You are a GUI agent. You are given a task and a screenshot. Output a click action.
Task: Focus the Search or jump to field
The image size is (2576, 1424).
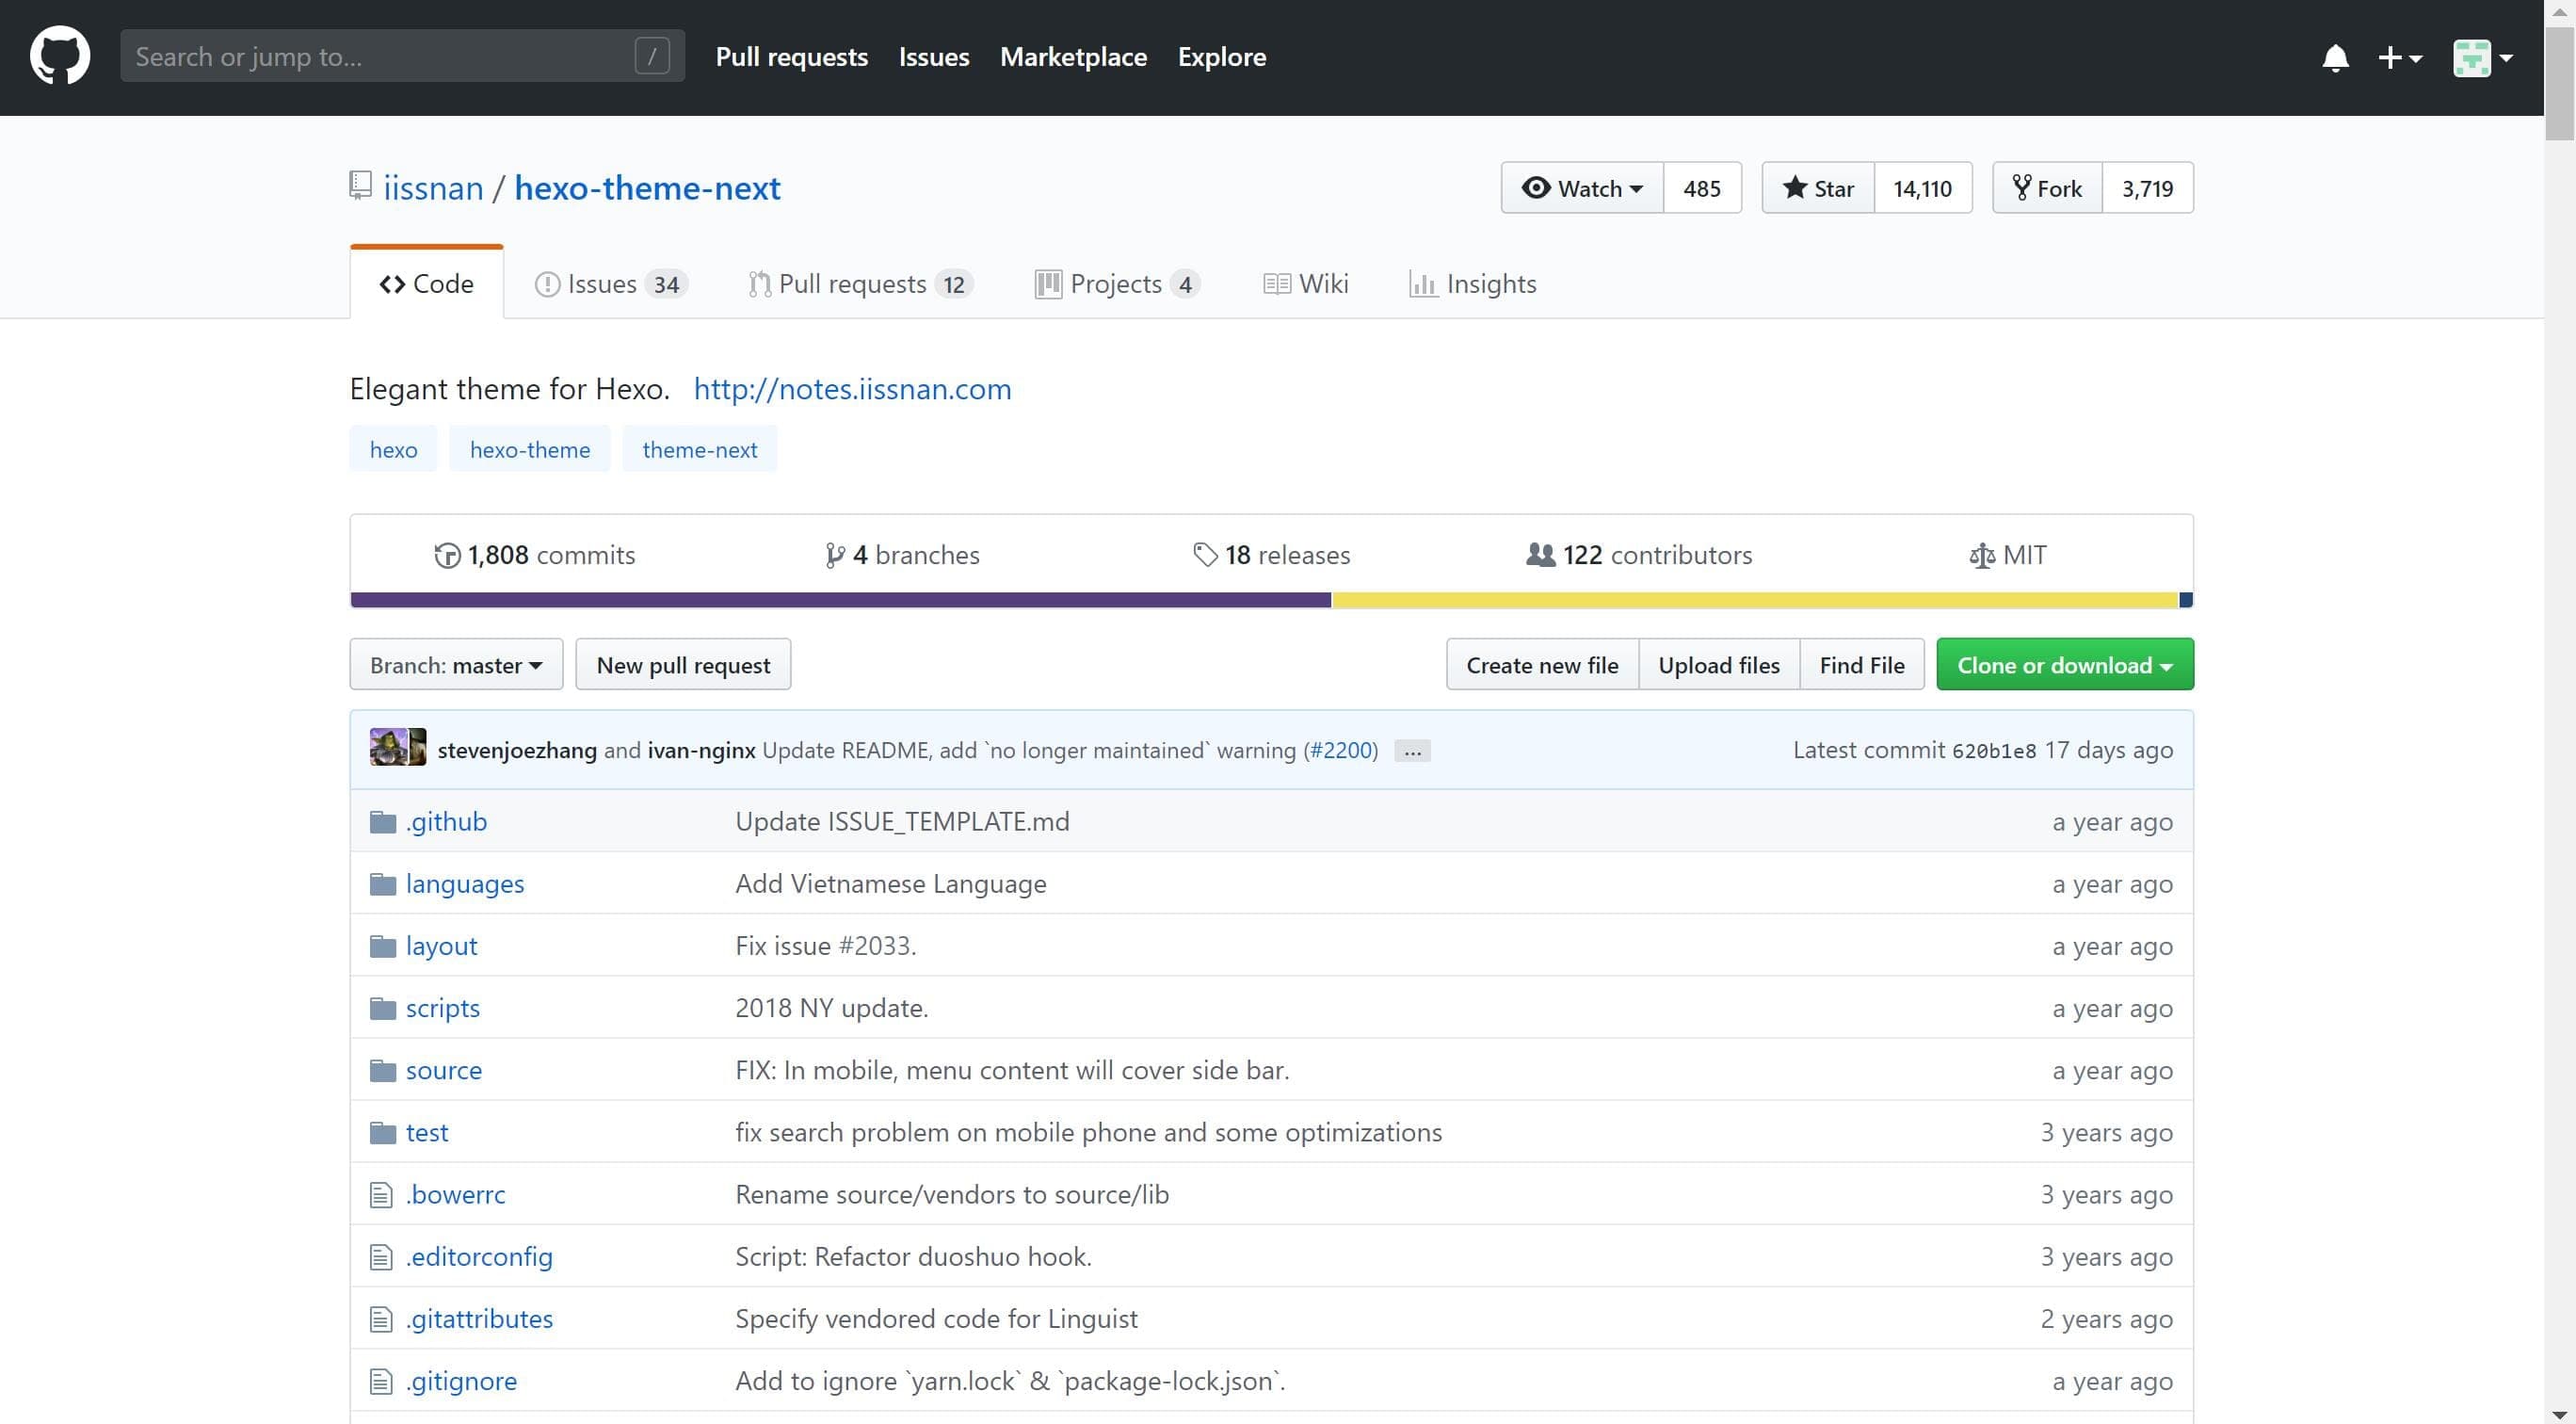380,56
